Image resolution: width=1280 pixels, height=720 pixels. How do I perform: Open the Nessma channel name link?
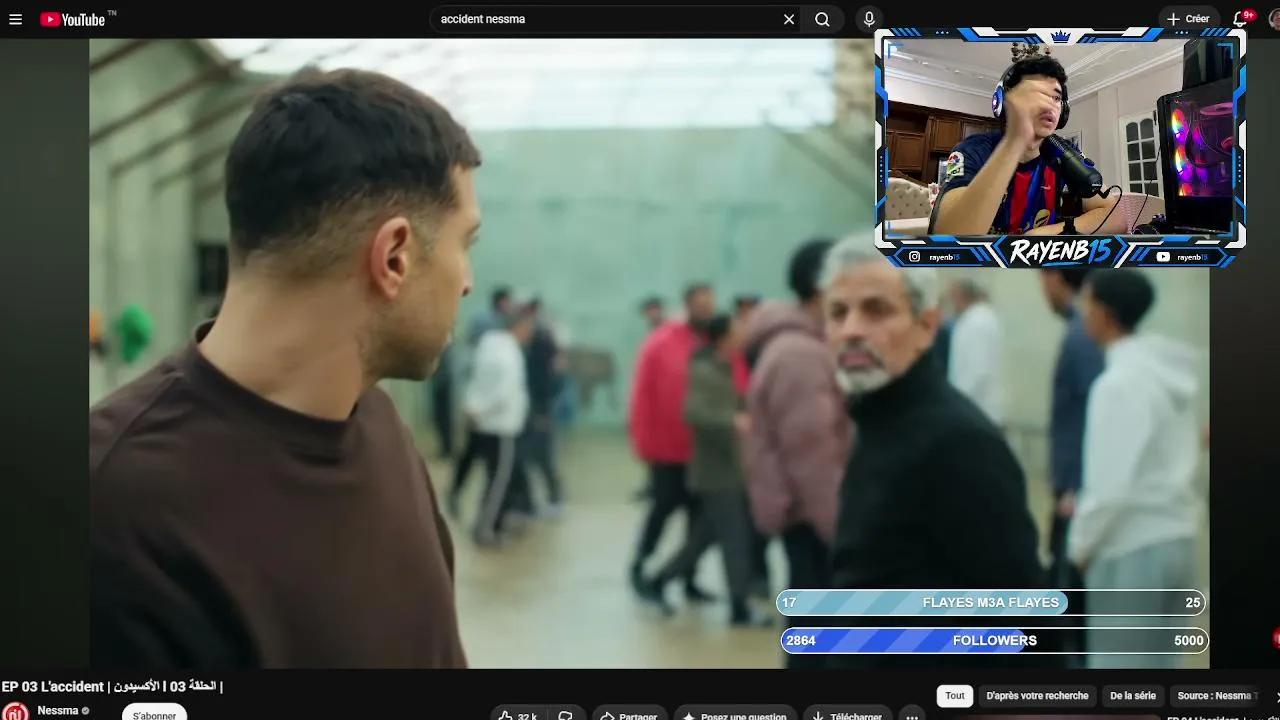pos(58,711)
